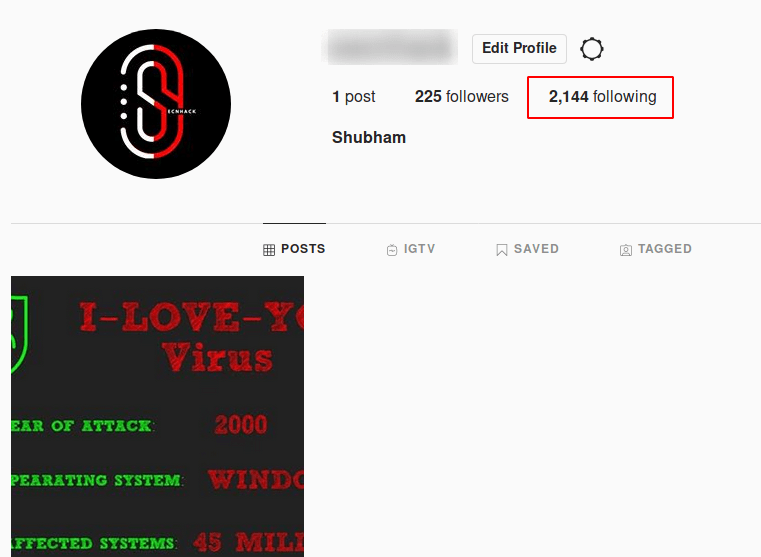Open the I-LOVE-YOU Virus post thumbnail
The height and width of the screenshot is (557, 761).
tap(157, 416)
